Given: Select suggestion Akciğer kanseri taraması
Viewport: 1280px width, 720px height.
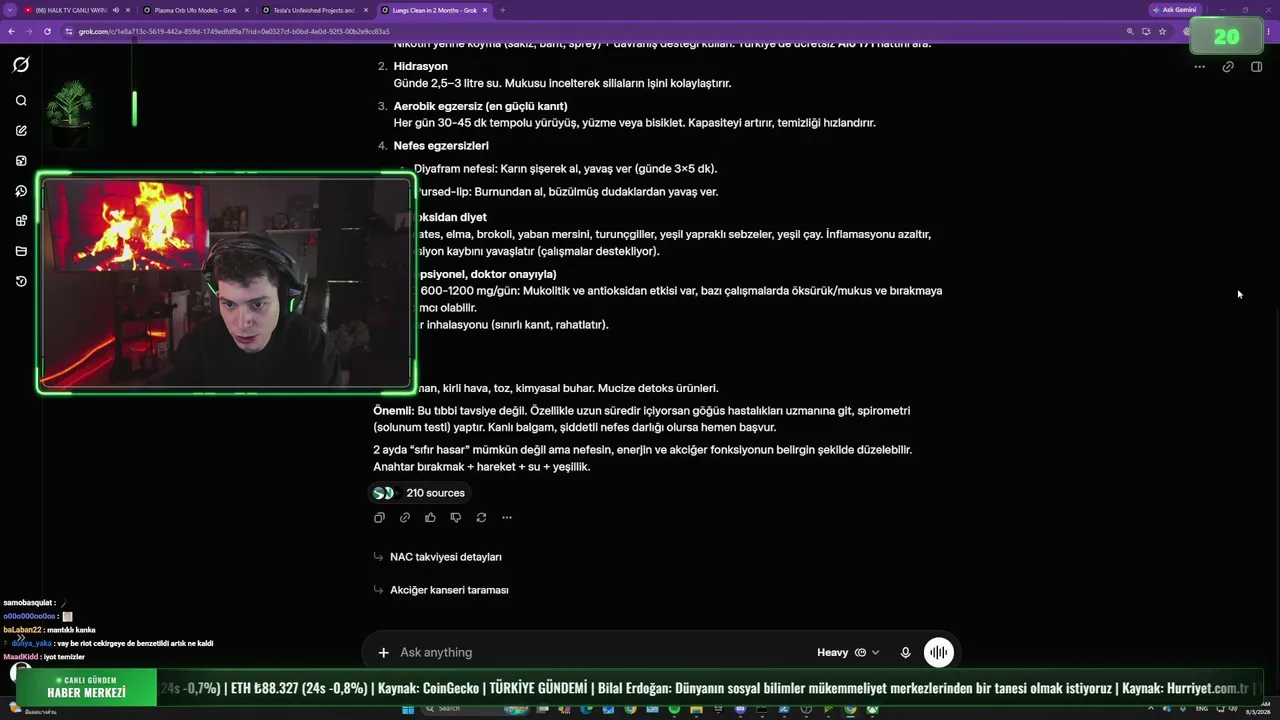Looking at the screenshot, I should pos(449,590).
